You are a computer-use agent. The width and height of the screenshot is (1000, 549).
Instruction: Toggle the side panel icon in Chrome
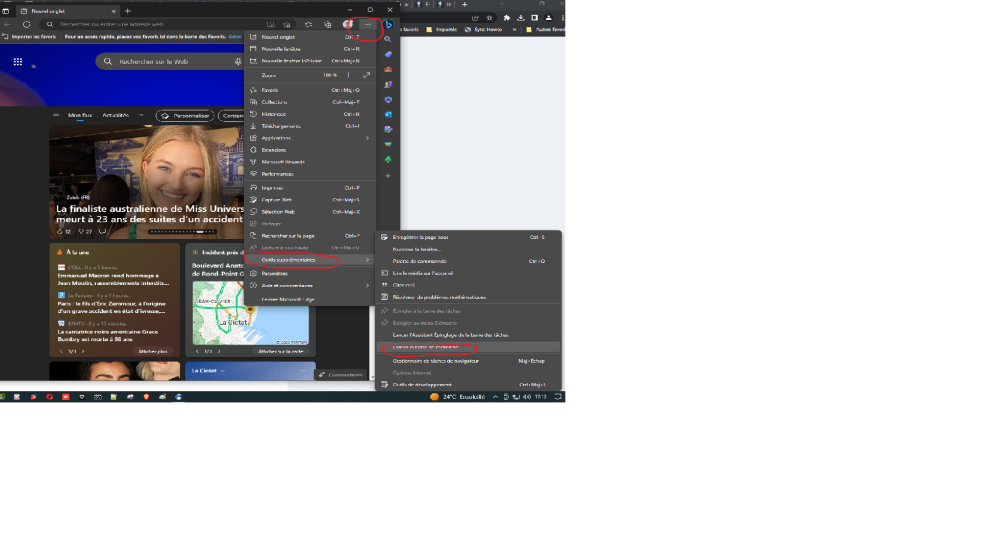tap(534, 18)
